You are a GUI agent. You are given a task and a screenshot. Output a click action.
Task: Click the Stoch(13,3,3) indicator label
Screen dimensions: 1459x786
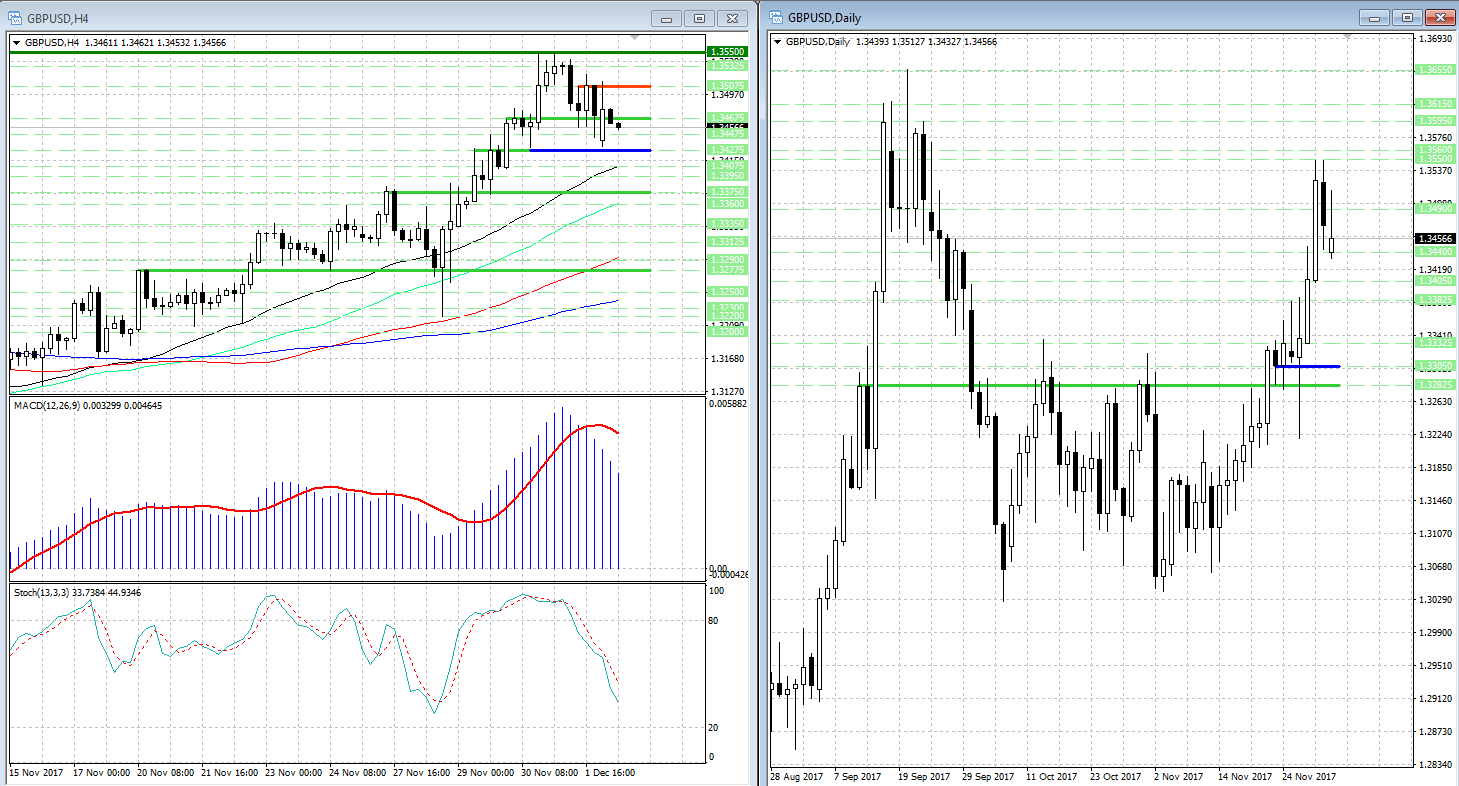78,593
